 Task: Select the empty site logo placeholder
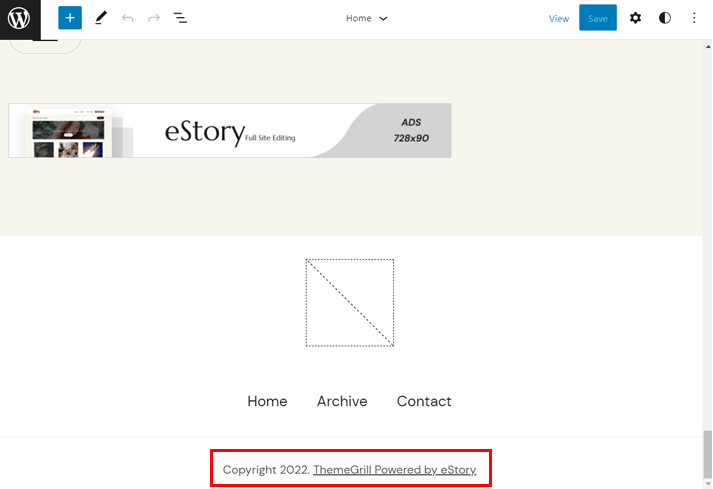point(350,303)
